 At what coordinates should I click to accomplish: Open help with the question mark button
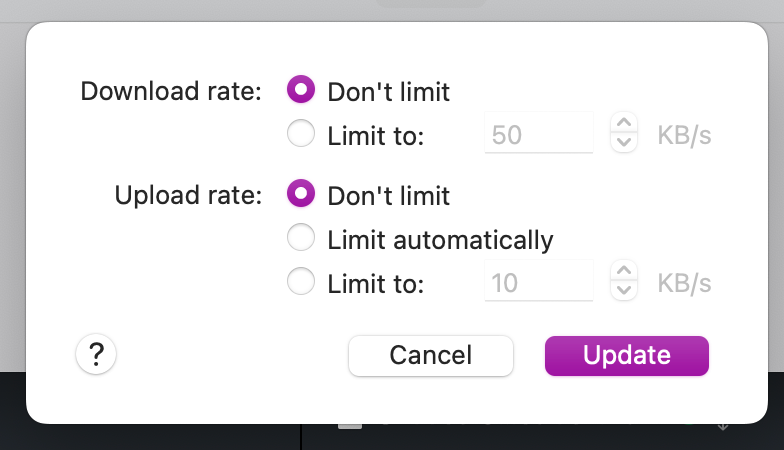tap(96, 354)
